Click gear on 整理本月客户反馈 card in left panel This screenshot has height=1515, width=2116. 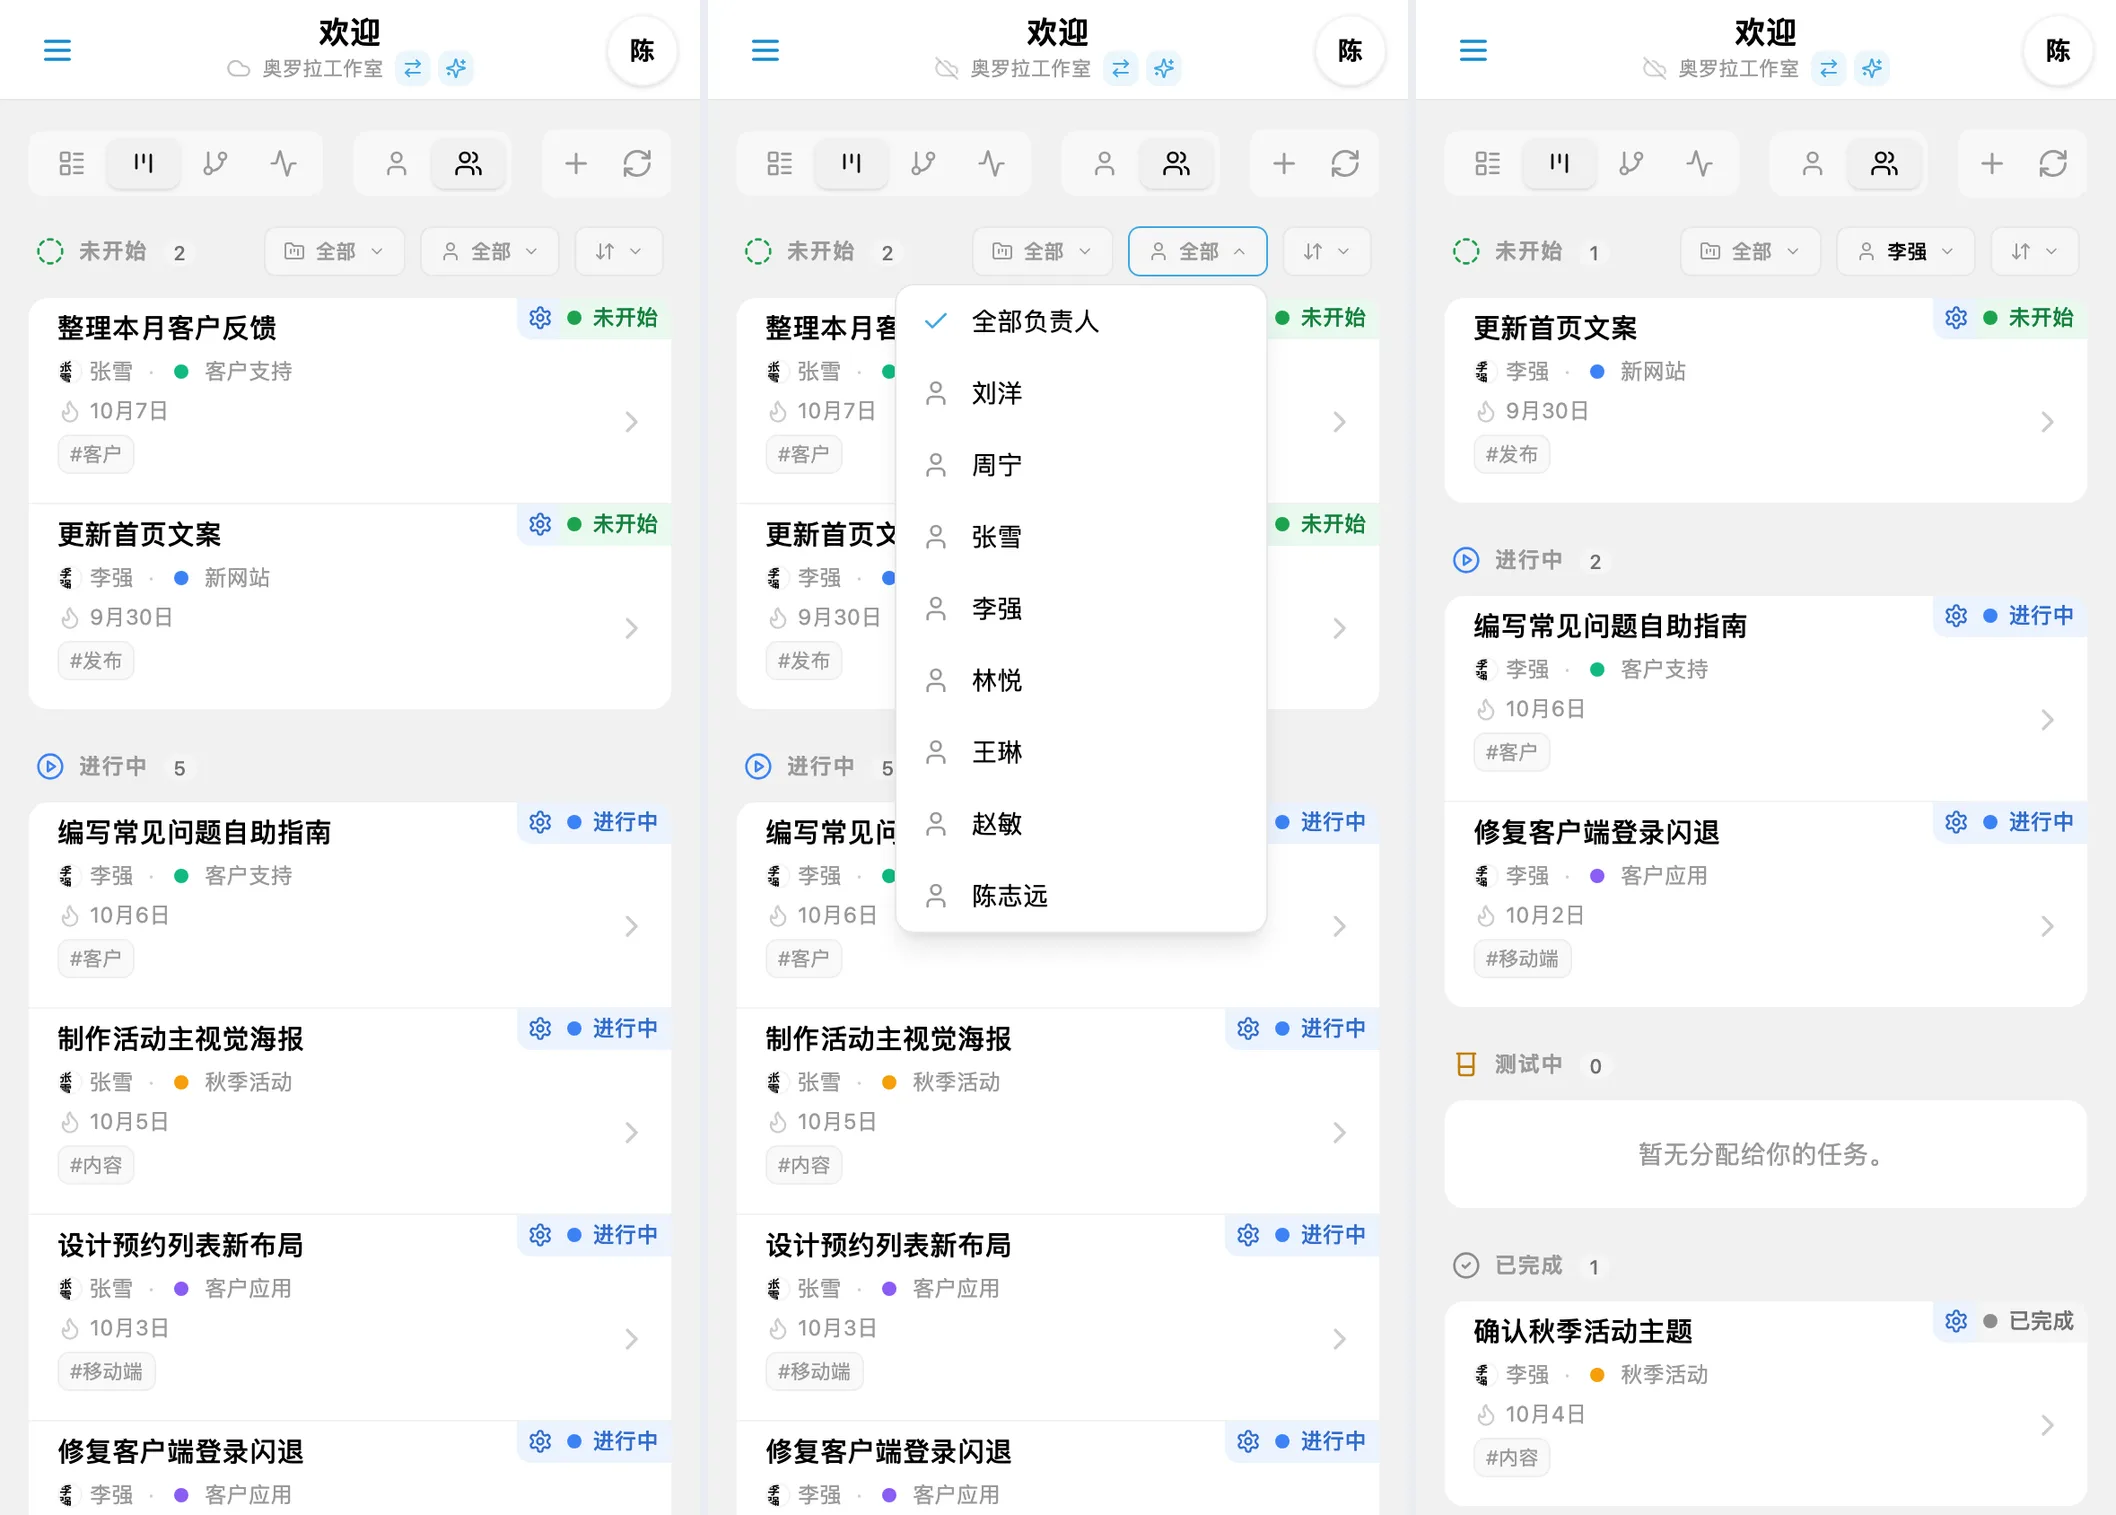(540, 318)
